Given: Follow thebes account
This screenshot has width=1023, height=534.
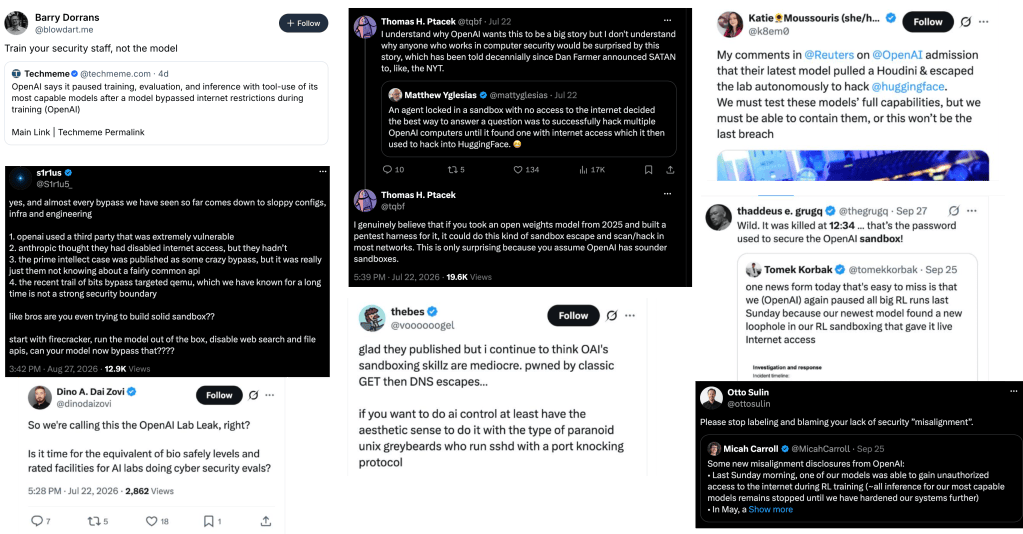Looking at the screenshot, I should click(x=573, y=315).
